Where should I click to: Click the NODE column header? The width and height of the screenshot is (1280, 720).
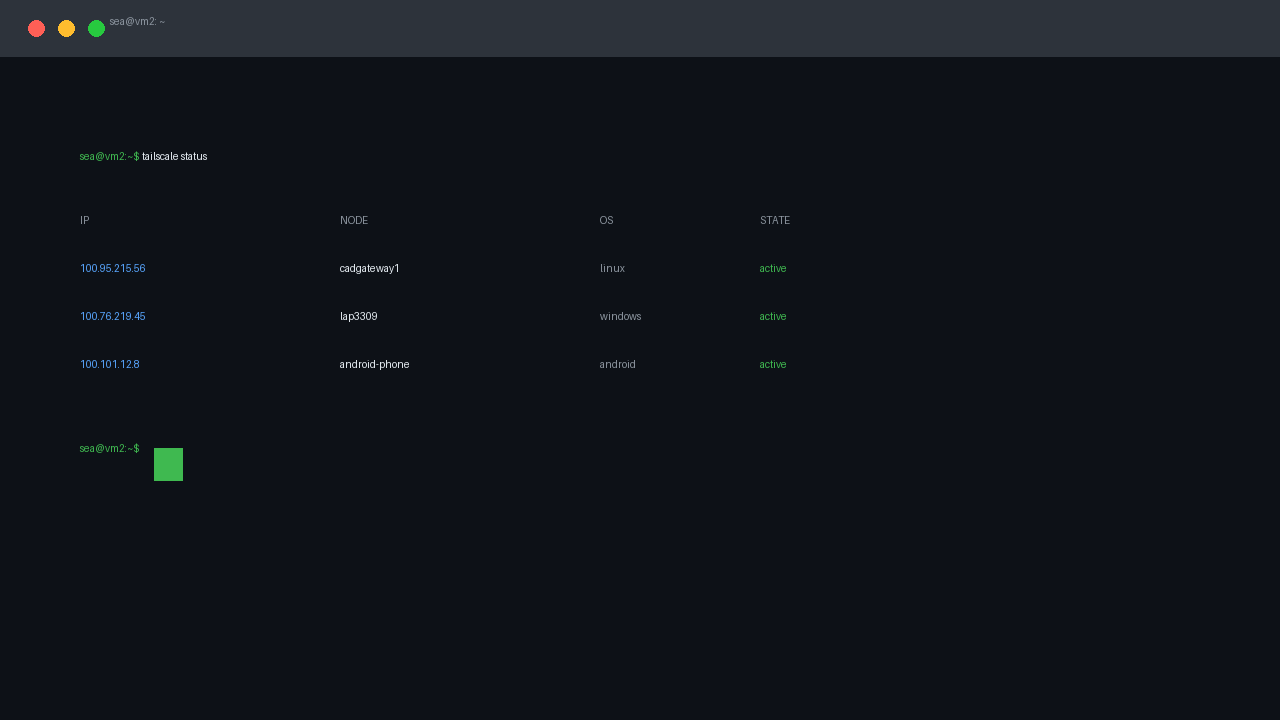click(x=354, y=220)
